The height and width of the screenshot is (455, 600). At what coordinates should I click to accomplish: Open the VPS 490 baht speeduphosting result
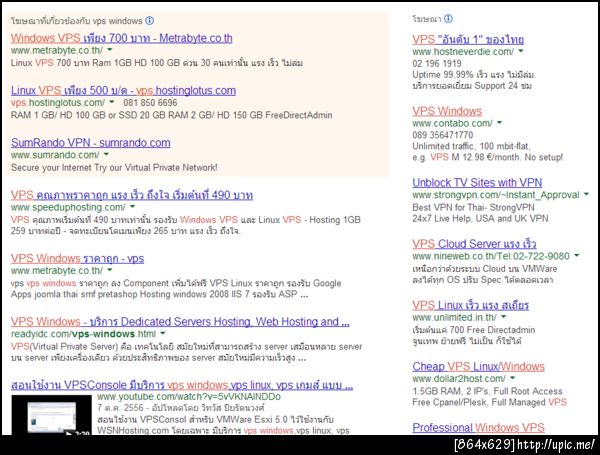tap(132, 195)
